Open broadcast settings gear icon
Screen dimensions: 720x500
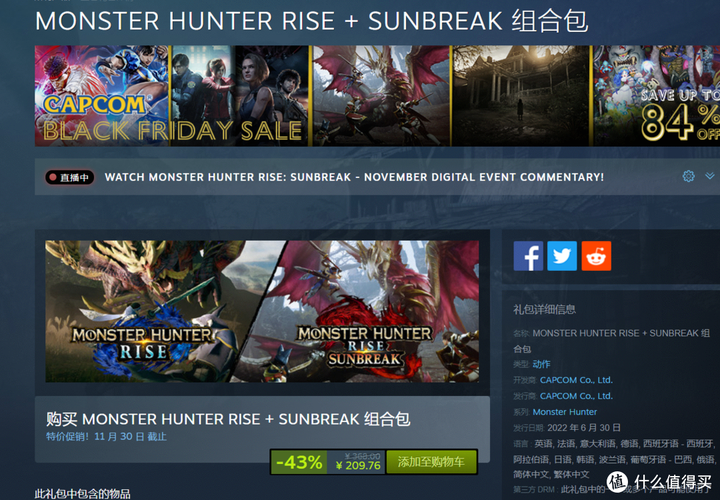(688, 176)
